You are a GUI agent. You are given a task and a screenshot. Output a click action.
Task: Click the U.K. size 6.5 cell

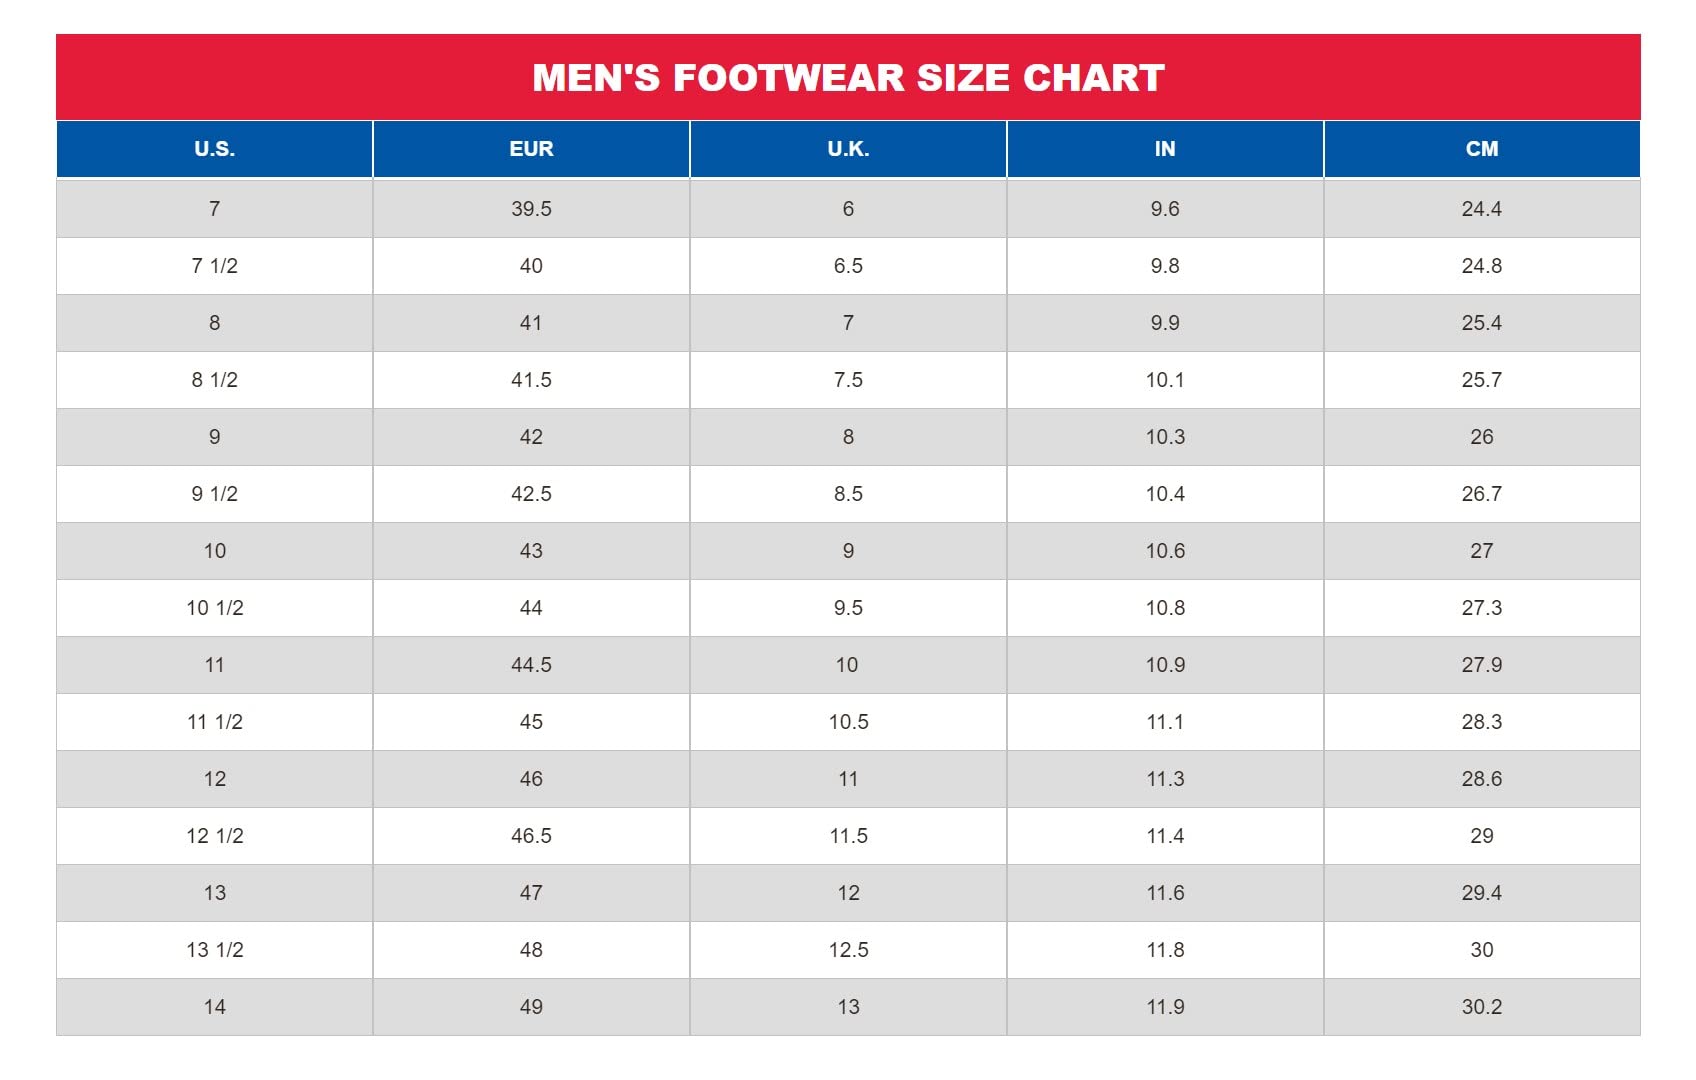848,266
